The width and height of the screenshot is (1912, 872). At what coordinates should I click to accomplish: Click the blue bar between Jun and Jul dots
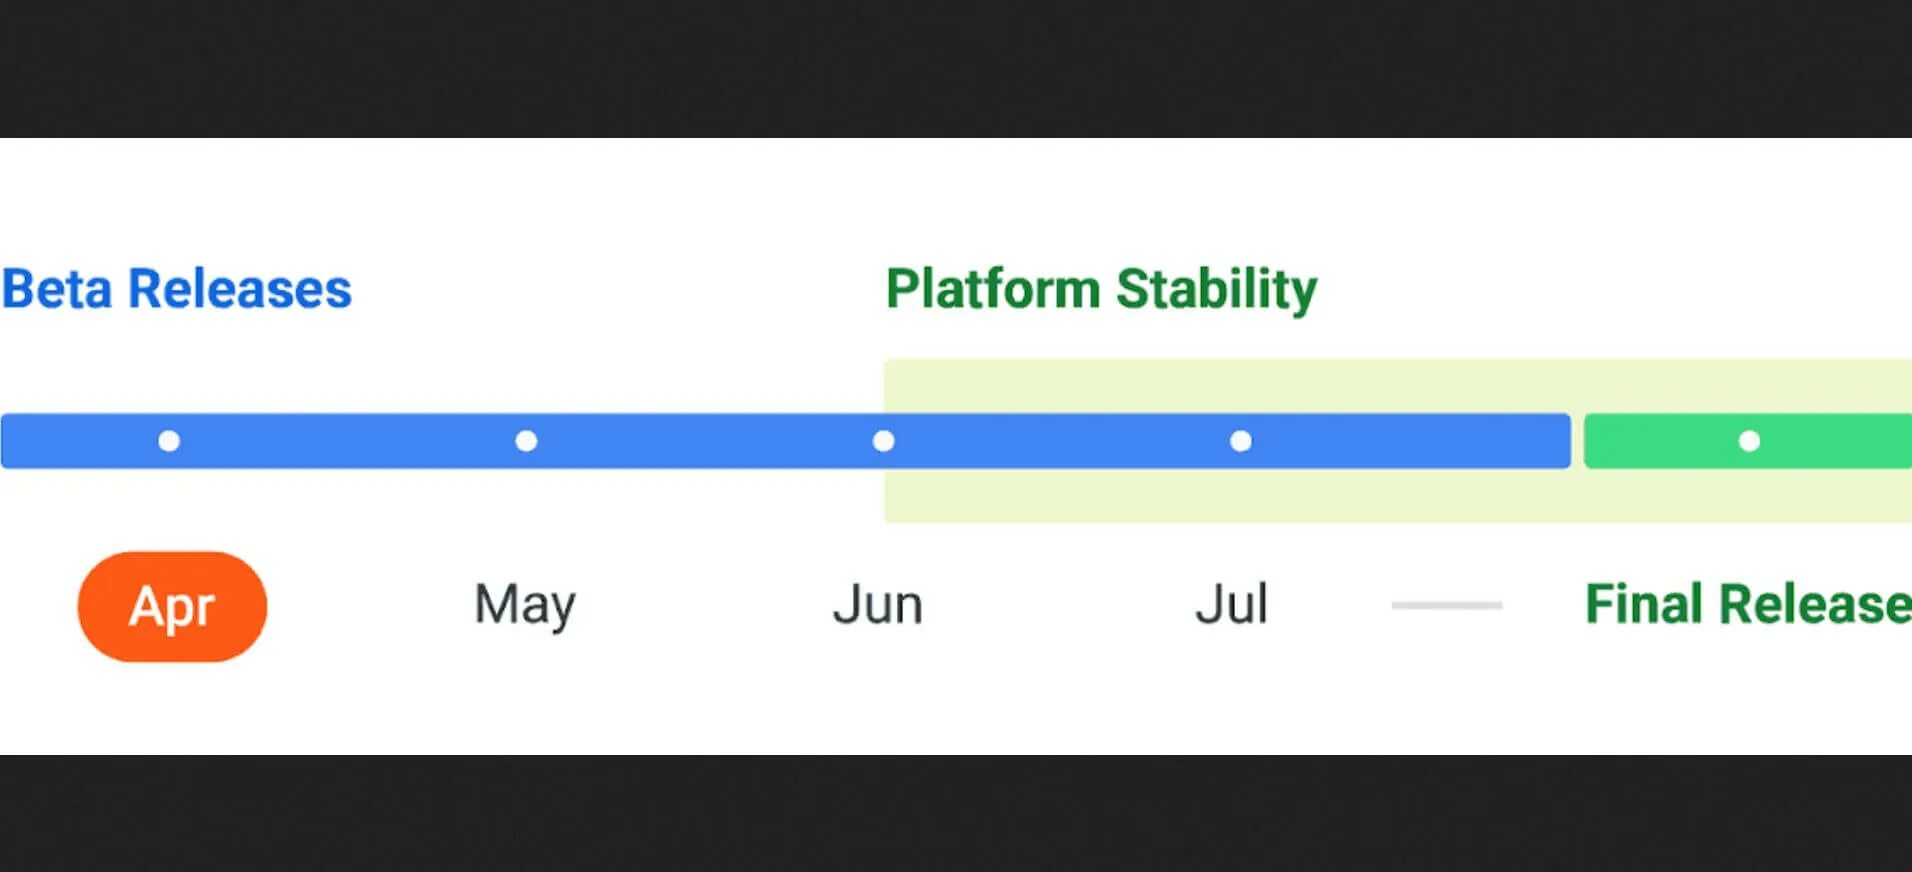tap(1061, 441)
